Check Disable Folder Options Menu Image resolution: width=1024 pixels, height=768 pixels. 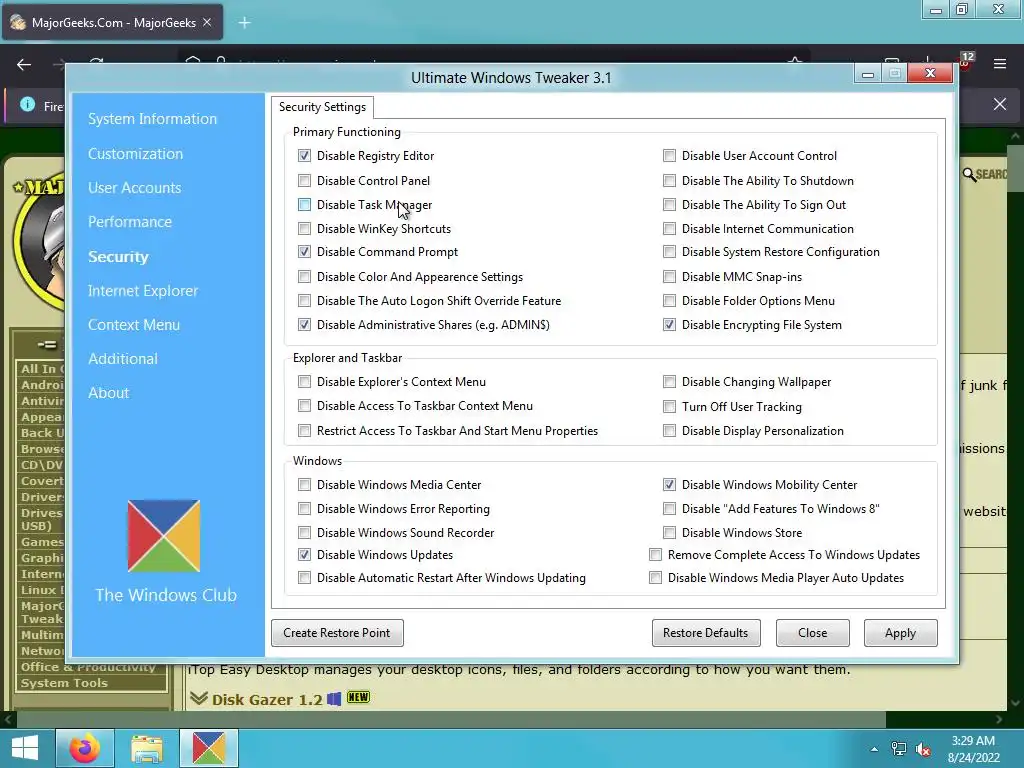[x=669, y=300]
